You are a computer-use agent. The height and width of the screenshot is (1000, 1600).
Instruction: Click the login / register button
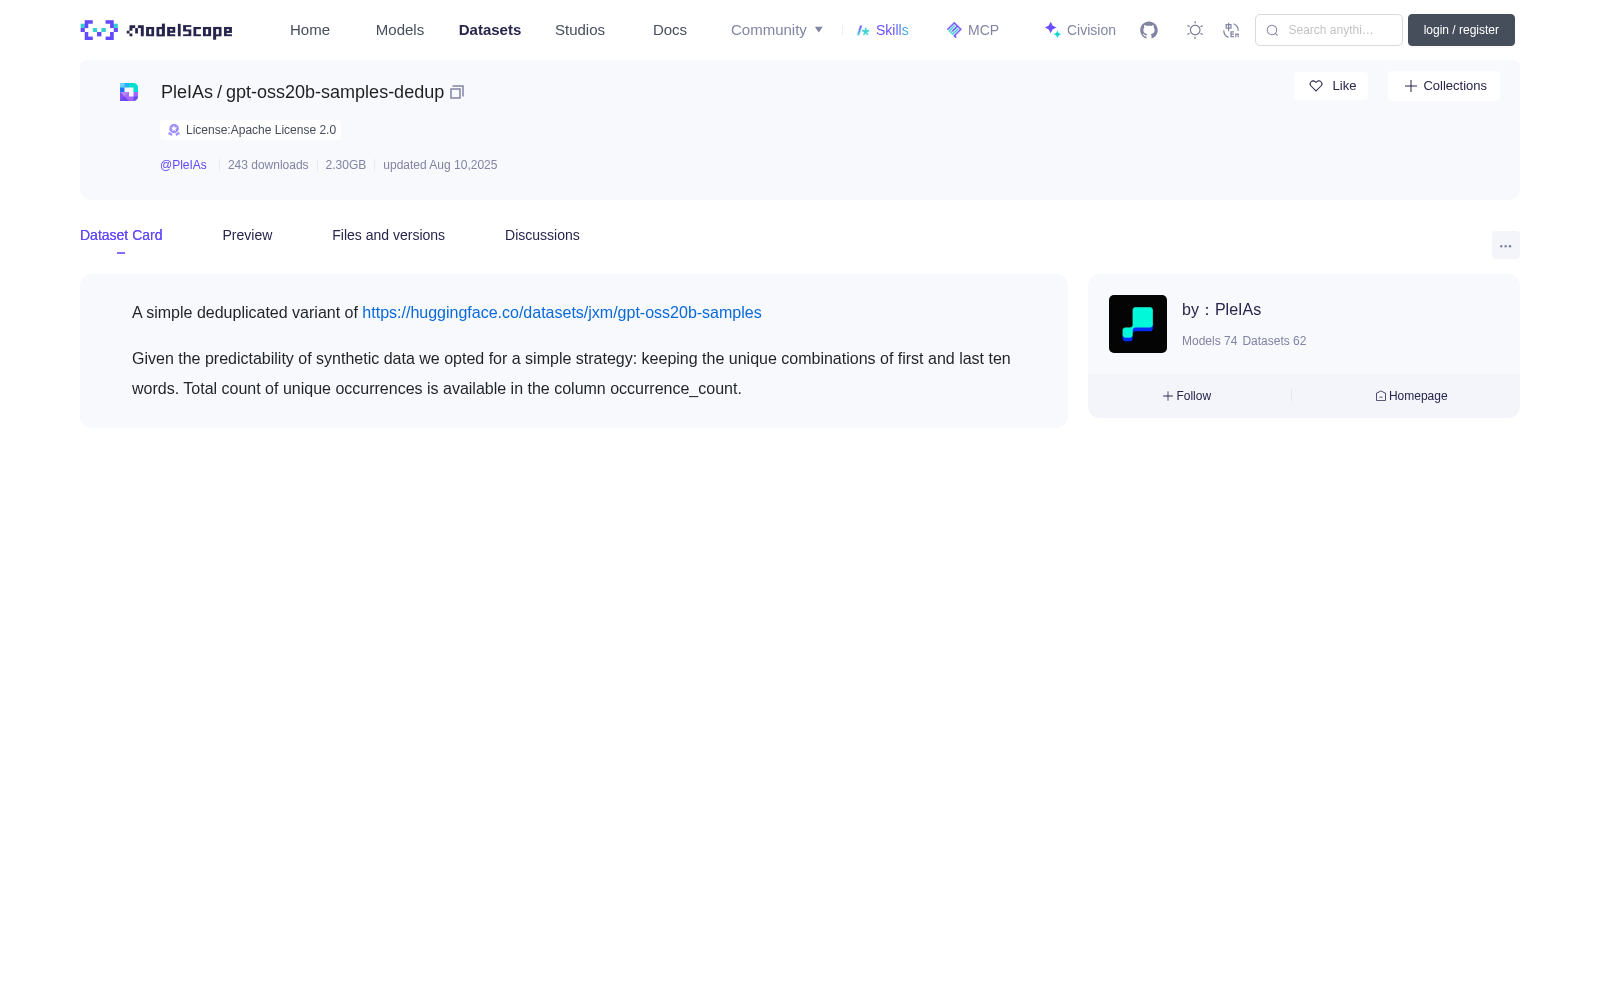(1461, 30)
